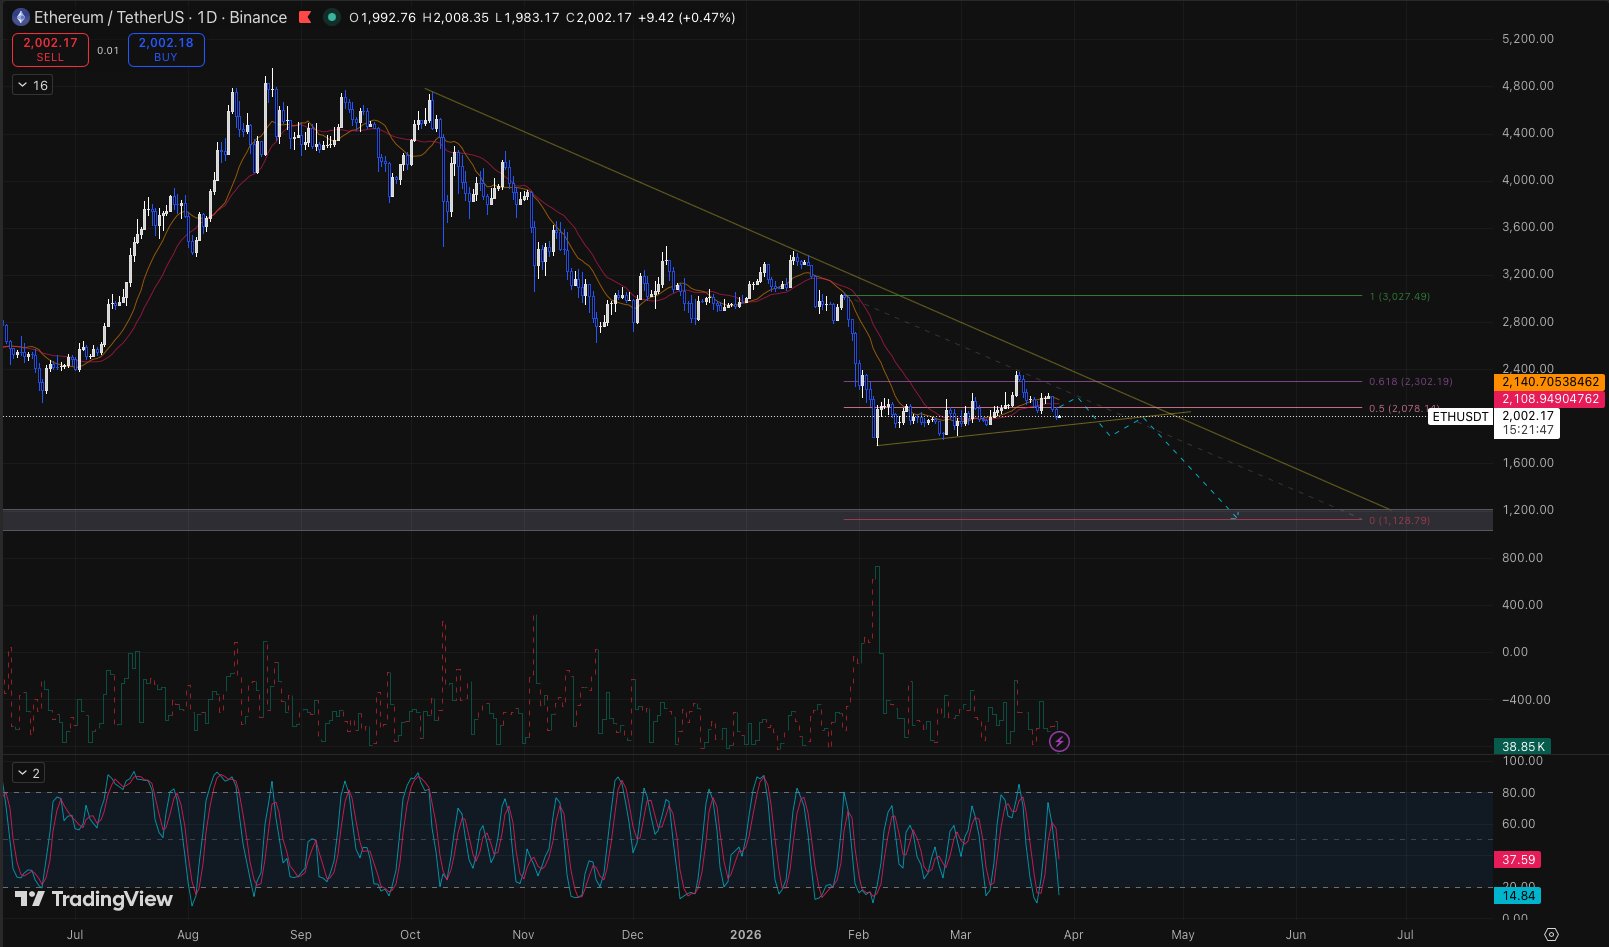Image resolution: width=1609 pixels, height=947 pixels.
Task: Click the ETHUSDT symbol label on the price line
Action: click(1460, 416)
